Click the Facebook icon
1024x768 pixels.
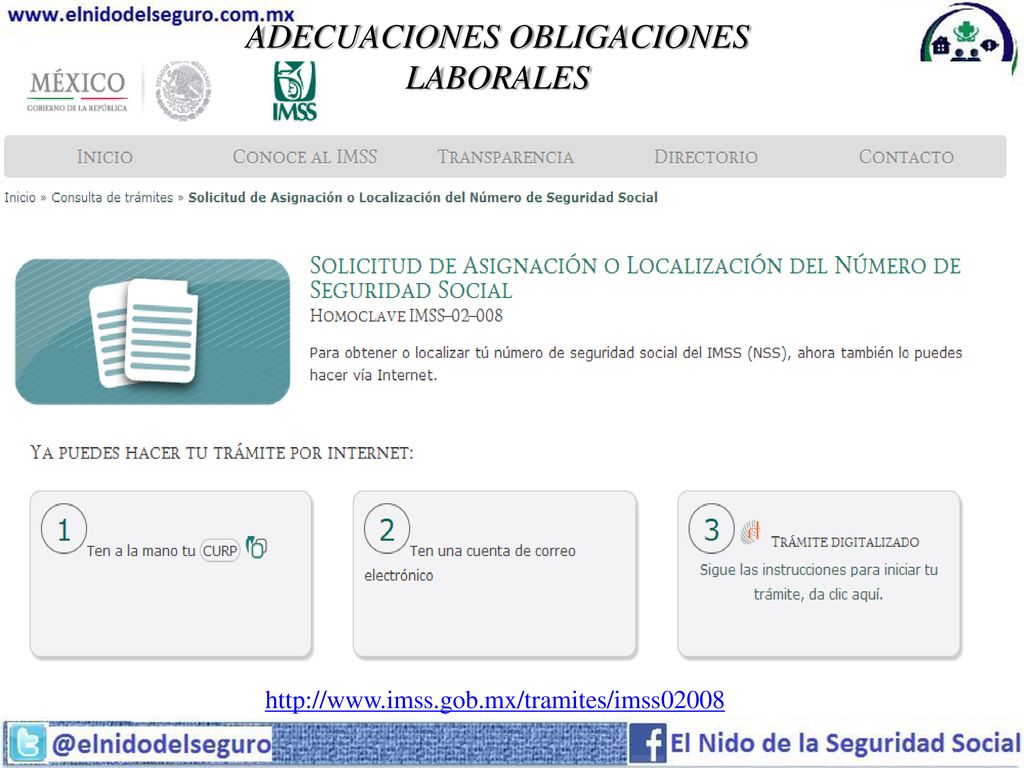[x=647, y=743]
